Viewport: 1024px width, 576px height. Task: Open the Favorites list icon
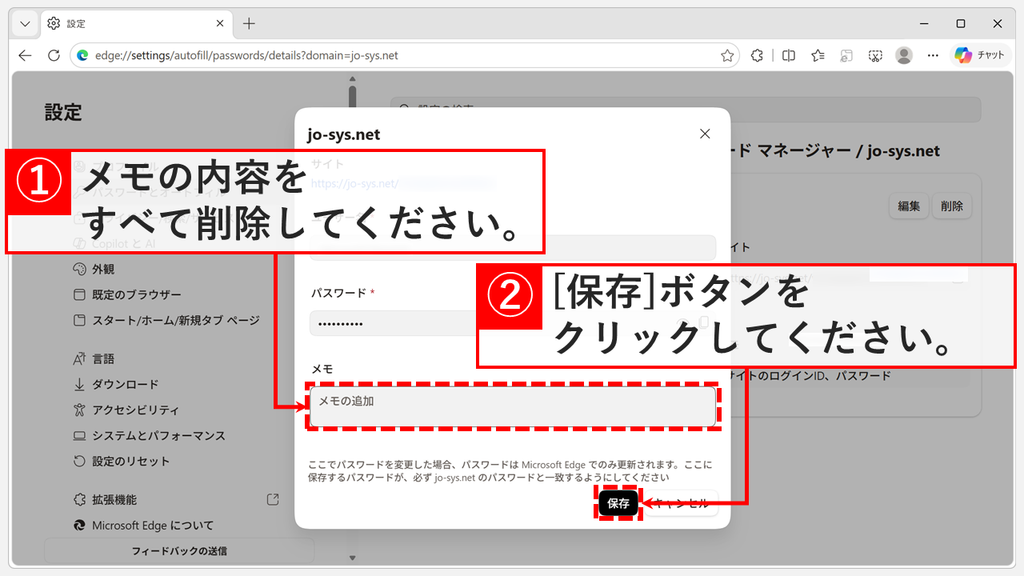click(818, 56)
